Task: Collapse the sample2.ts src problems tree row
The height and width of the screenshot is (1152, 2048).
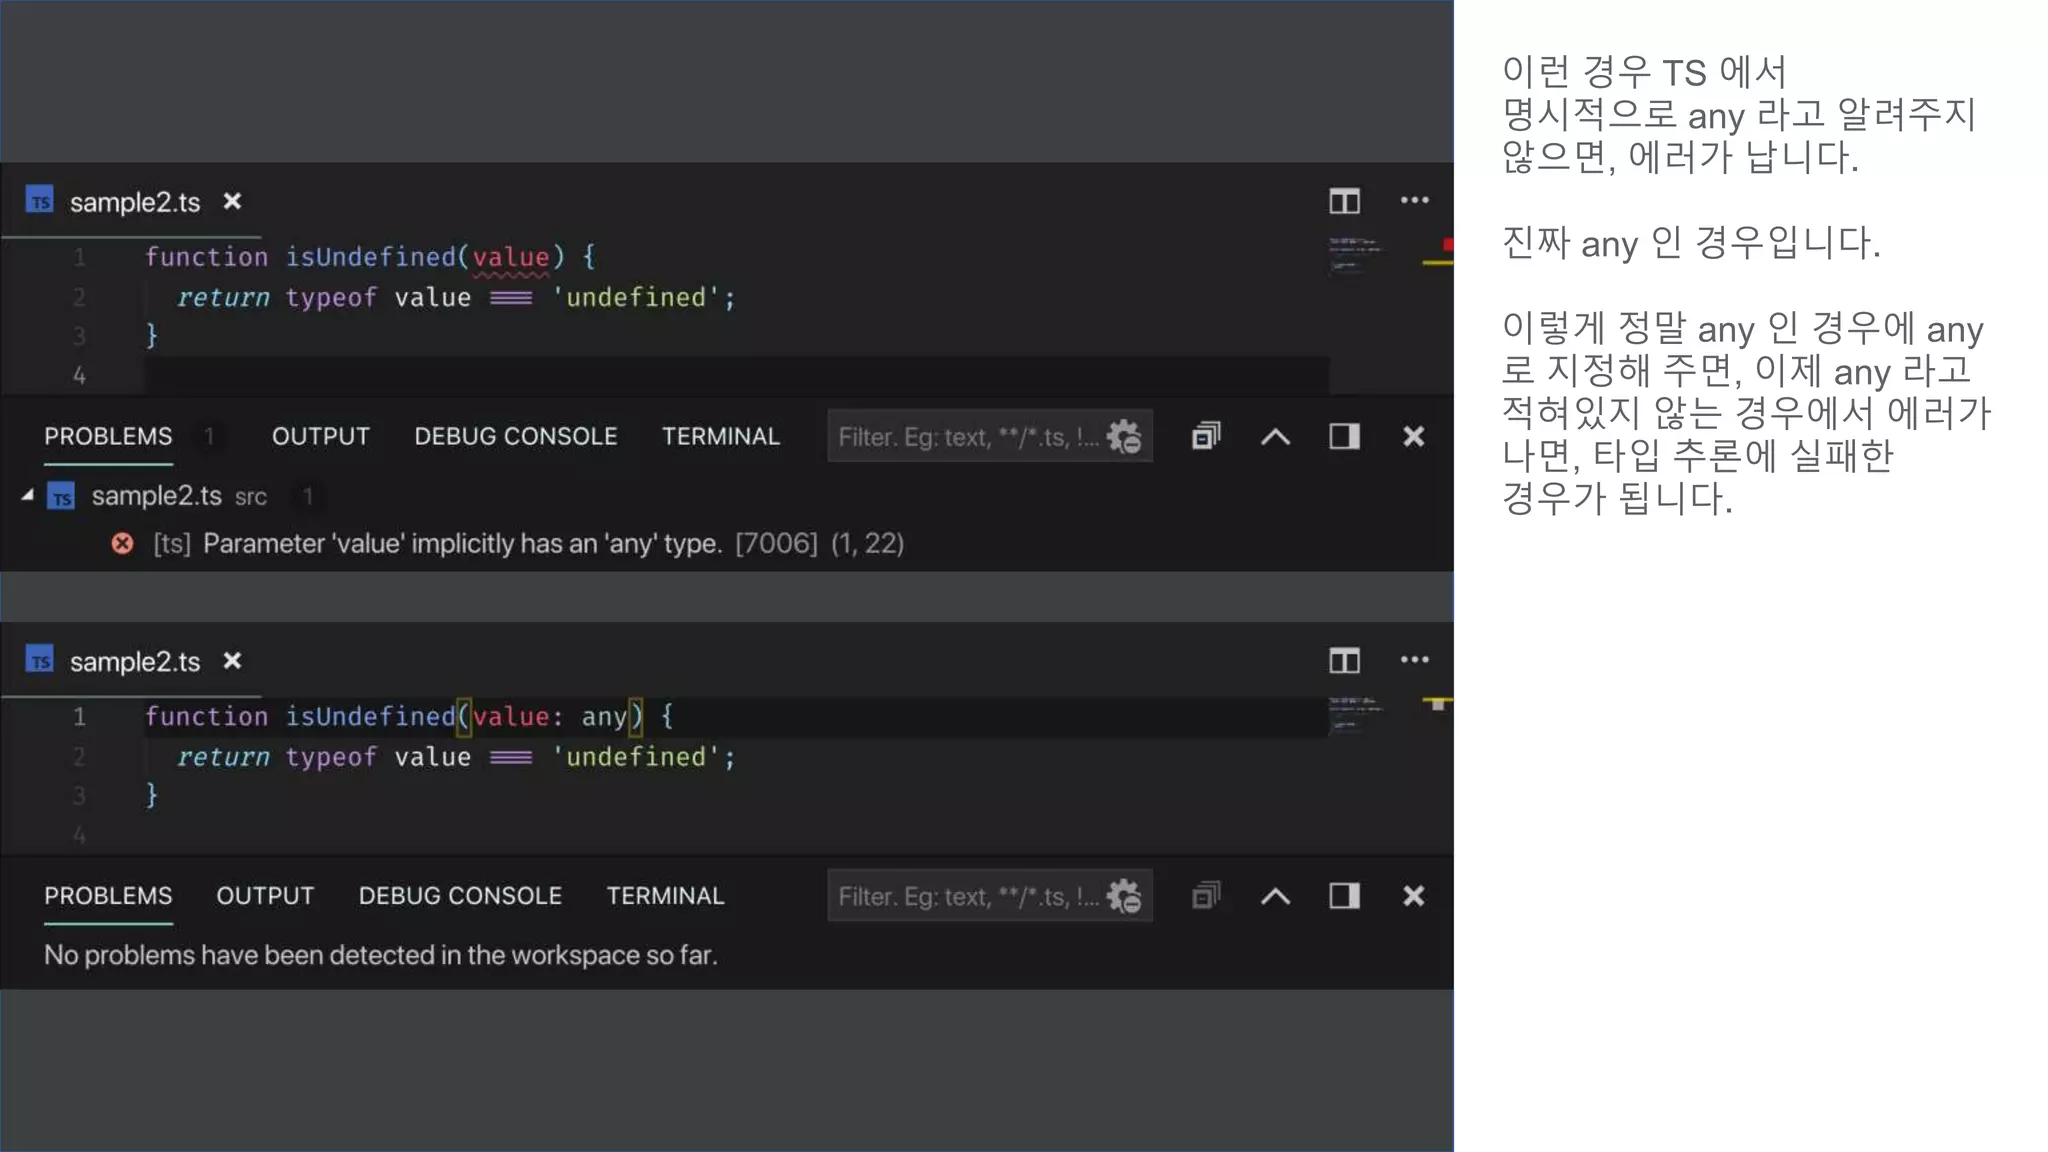Action: point(28,495)
